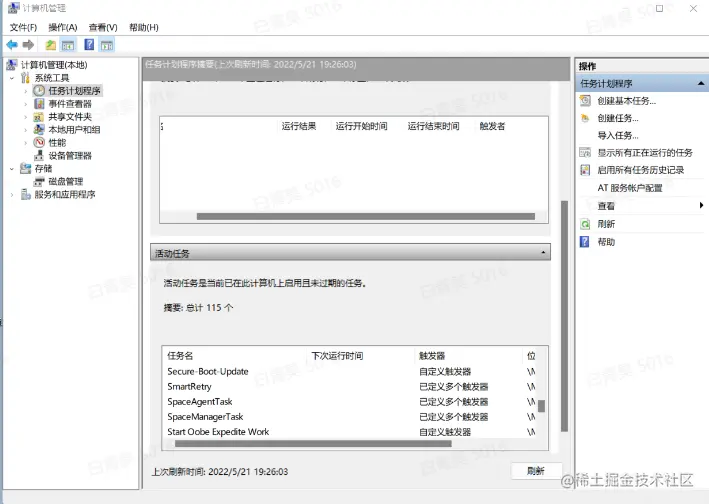Expand the 事件查看器 tree node
Viewport: 709px width, 504px height.
pos(26,104)
